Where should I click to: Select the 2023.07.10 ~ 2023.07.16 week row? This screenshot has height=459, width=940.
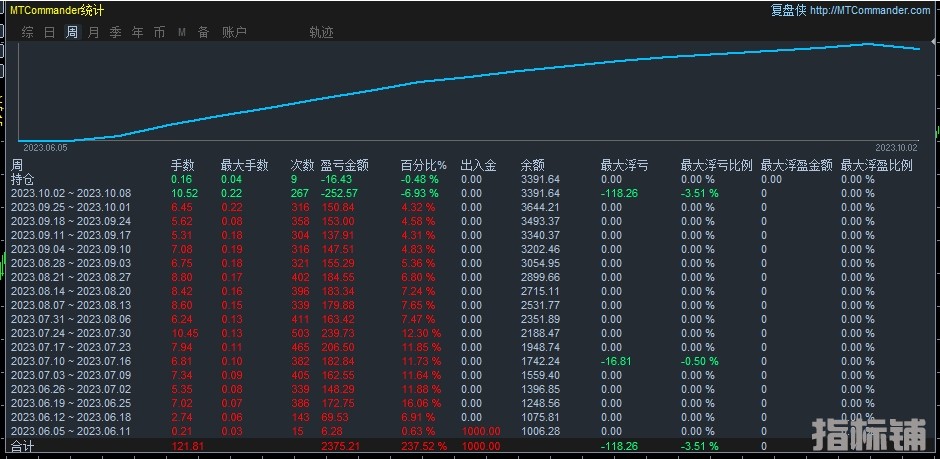coord(71,361)
